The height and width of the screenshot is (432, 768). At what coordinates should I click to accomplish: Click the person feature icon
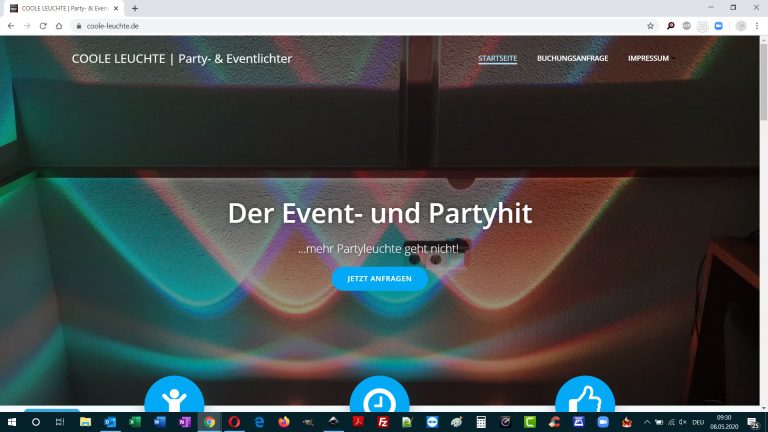click(174, 394)
